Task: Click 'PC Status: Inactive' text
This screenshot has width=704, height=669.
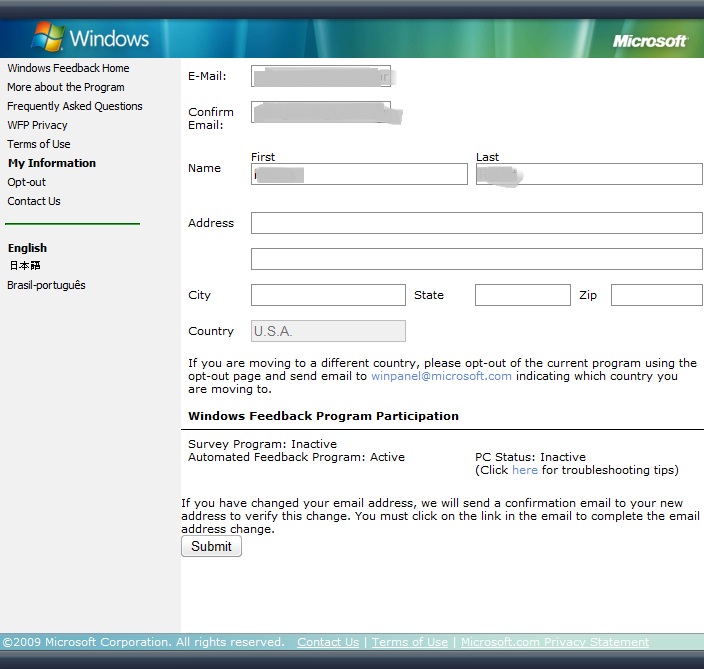Action: tap(530, 457)
